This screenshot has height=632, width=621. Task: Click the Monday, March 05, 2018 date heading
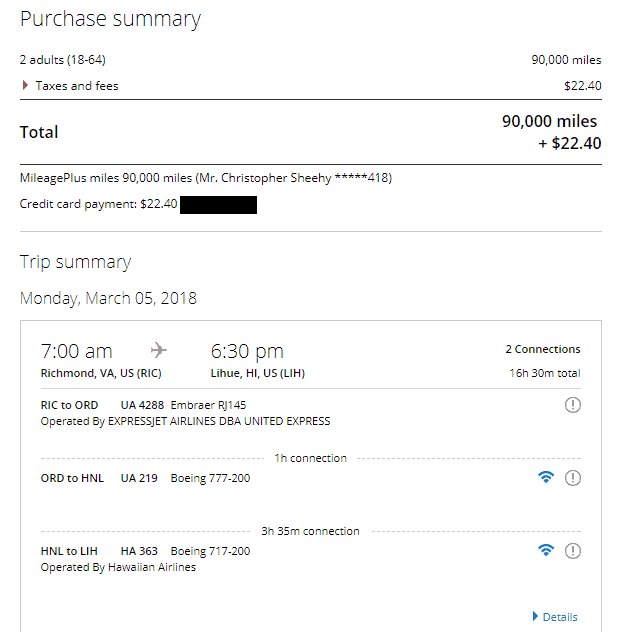tap(108, 298)
